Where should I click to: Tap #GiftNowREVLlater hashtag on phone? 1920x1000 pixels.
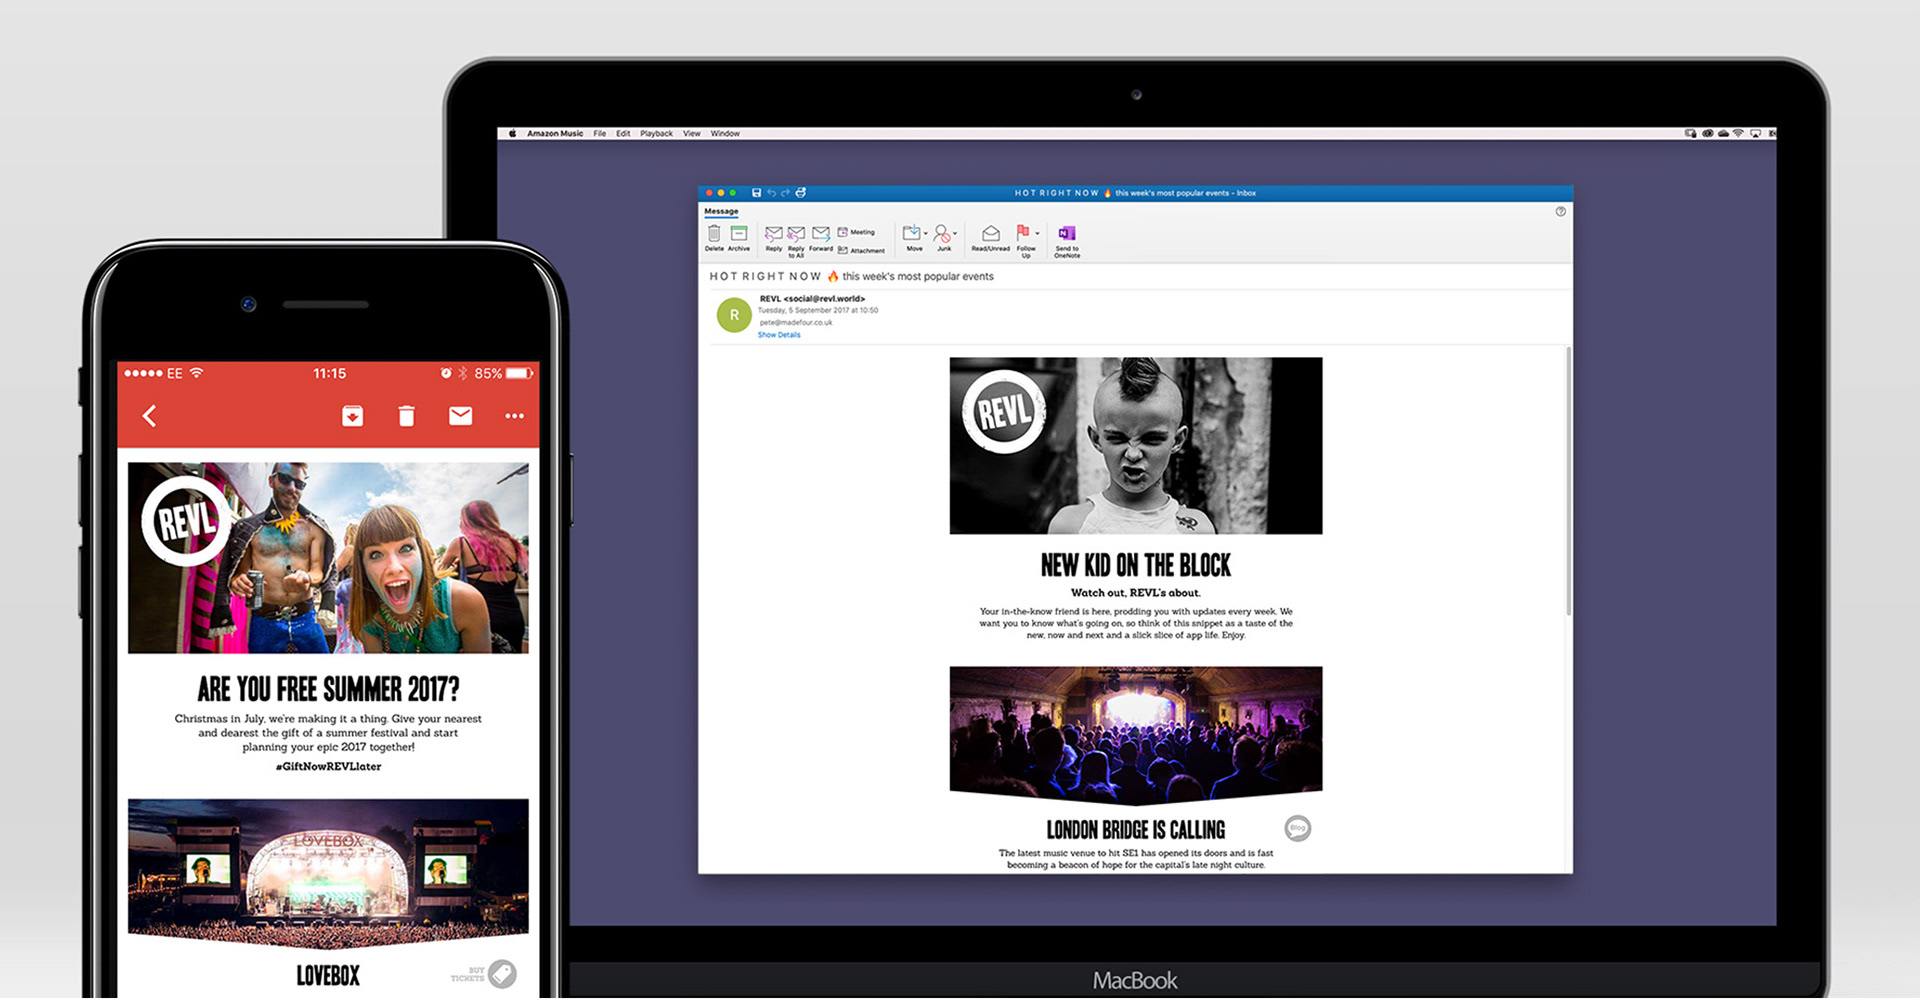tap(328, 767)
